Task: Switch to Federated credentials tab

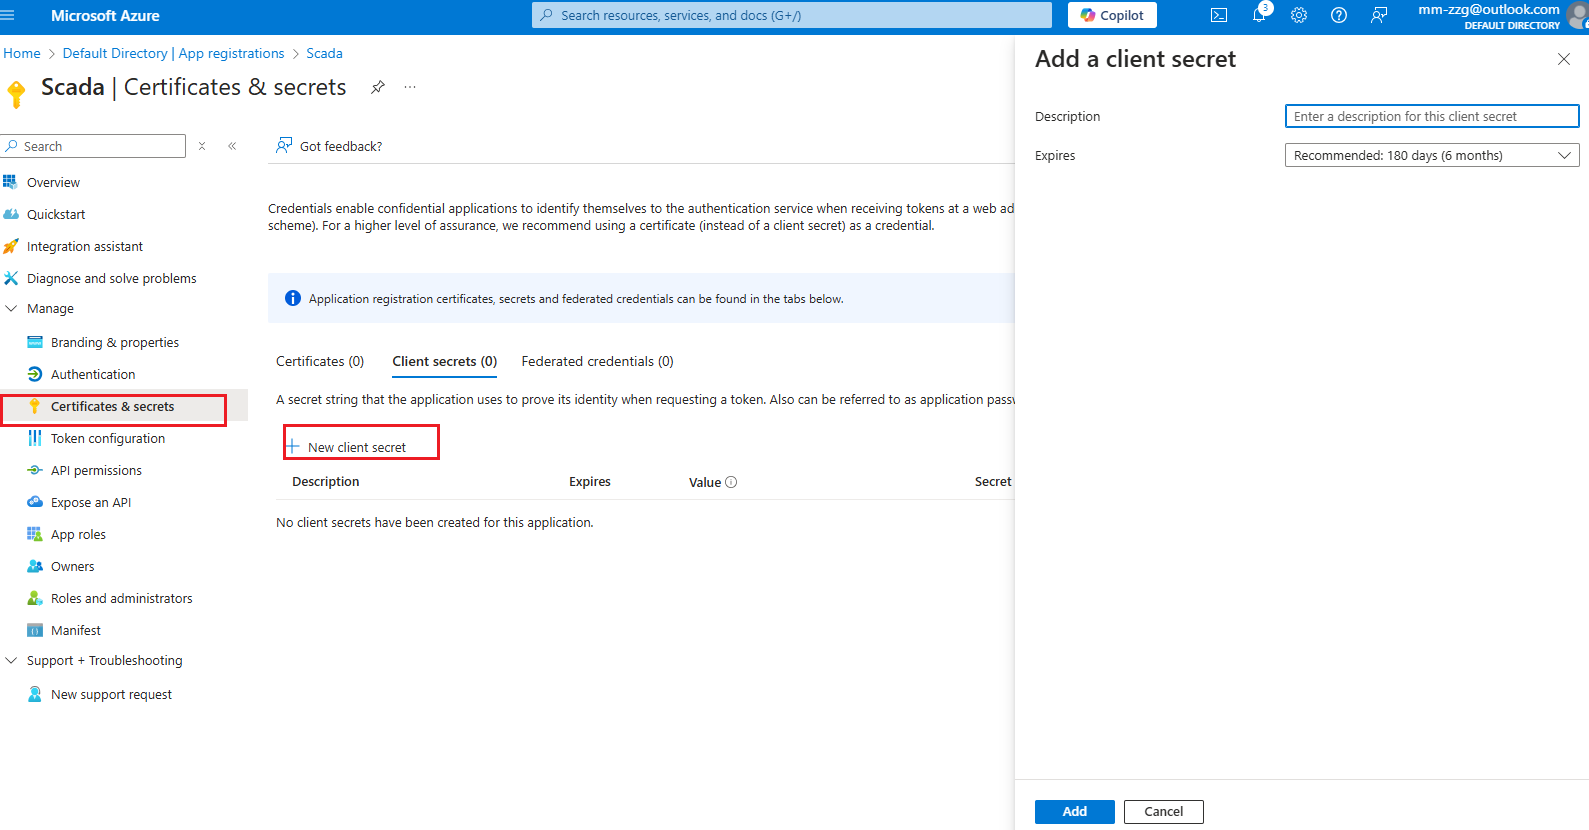Action: click(x=597, y=361)
